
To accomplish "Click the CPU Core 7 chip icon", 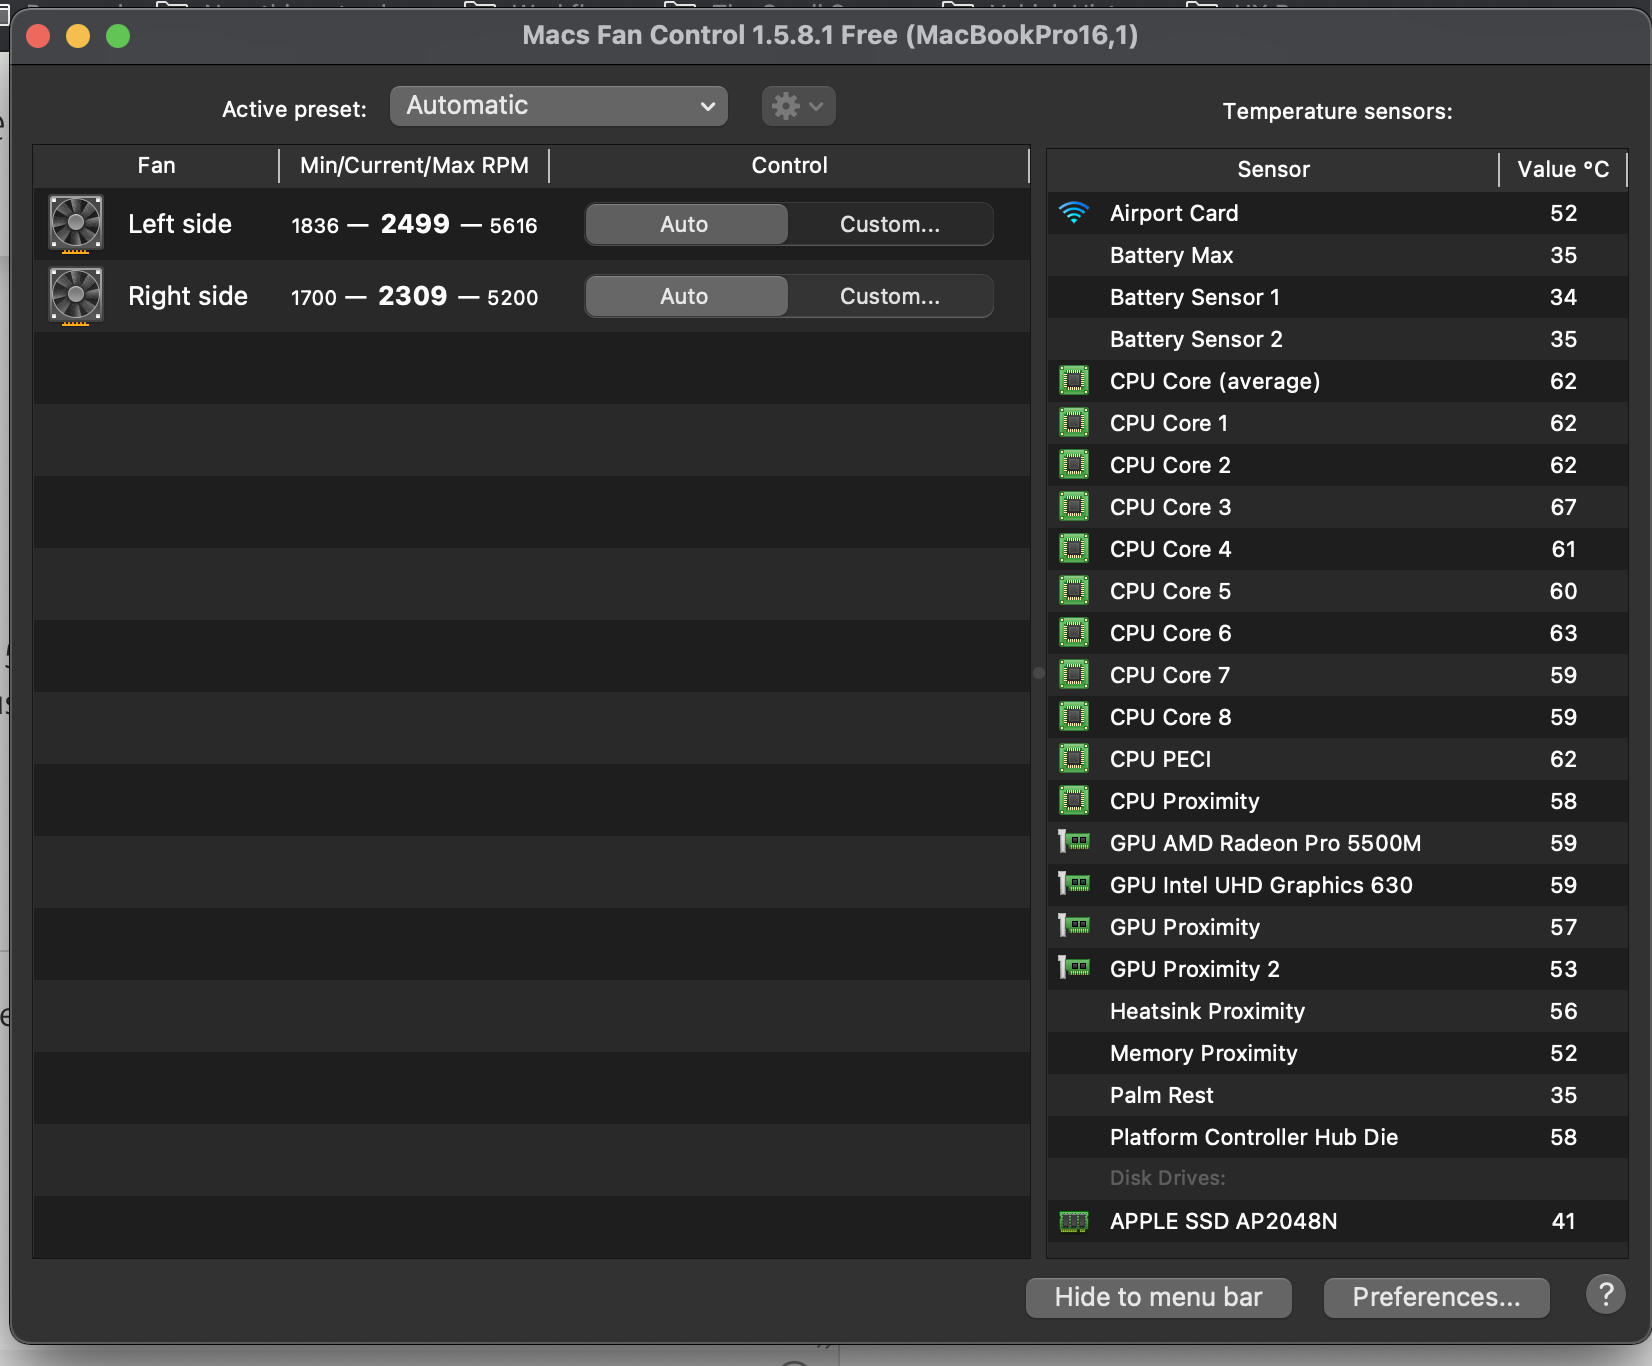I will pos(1074,675).
